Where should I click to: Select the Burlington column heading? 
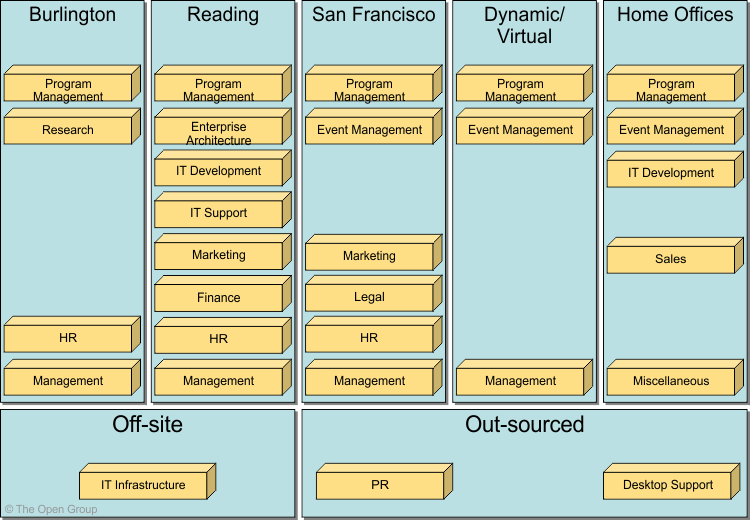coord(72,14)
